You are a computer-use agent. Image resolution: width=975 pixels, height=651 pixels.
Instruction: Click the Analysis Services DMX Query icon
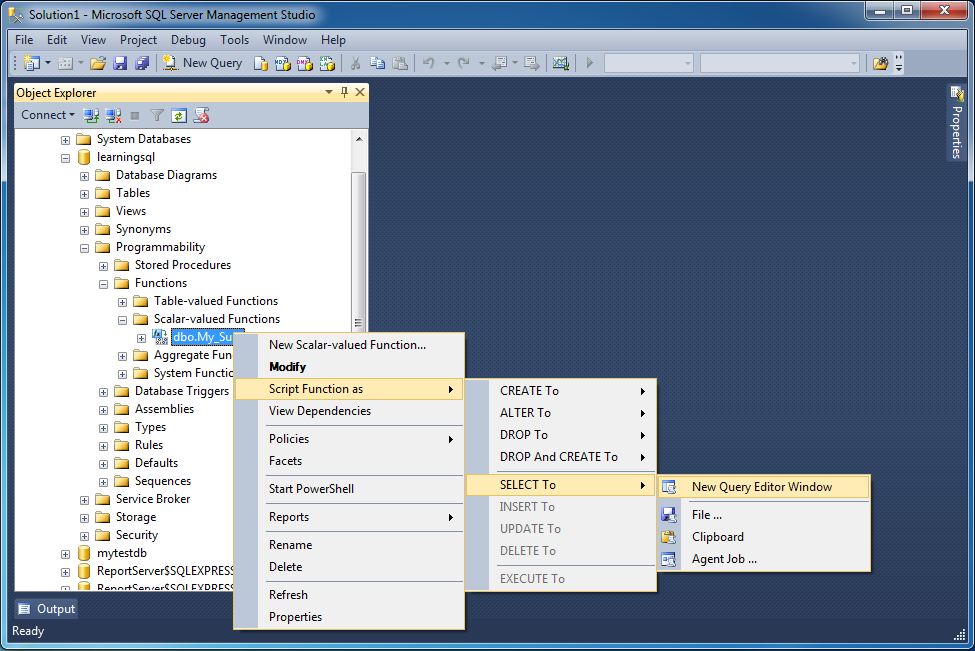click(305, 63)
